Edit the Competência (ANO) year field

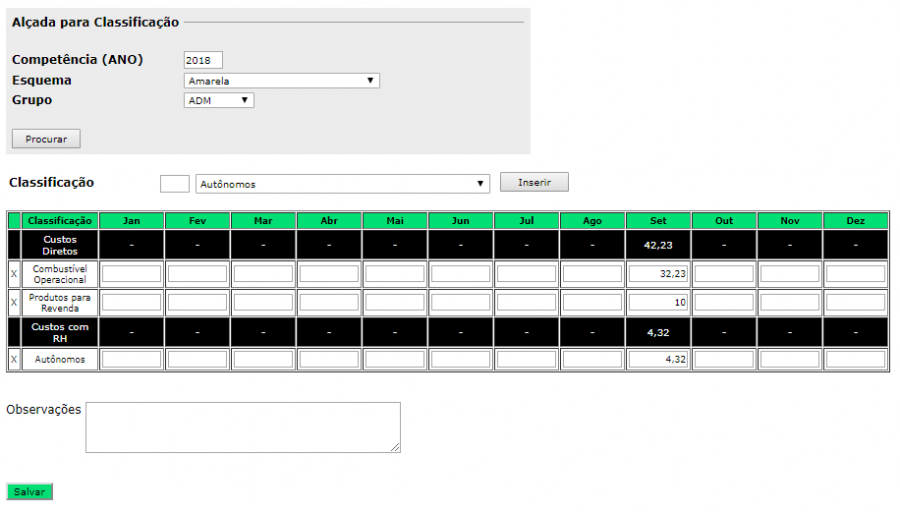[204, 60]
